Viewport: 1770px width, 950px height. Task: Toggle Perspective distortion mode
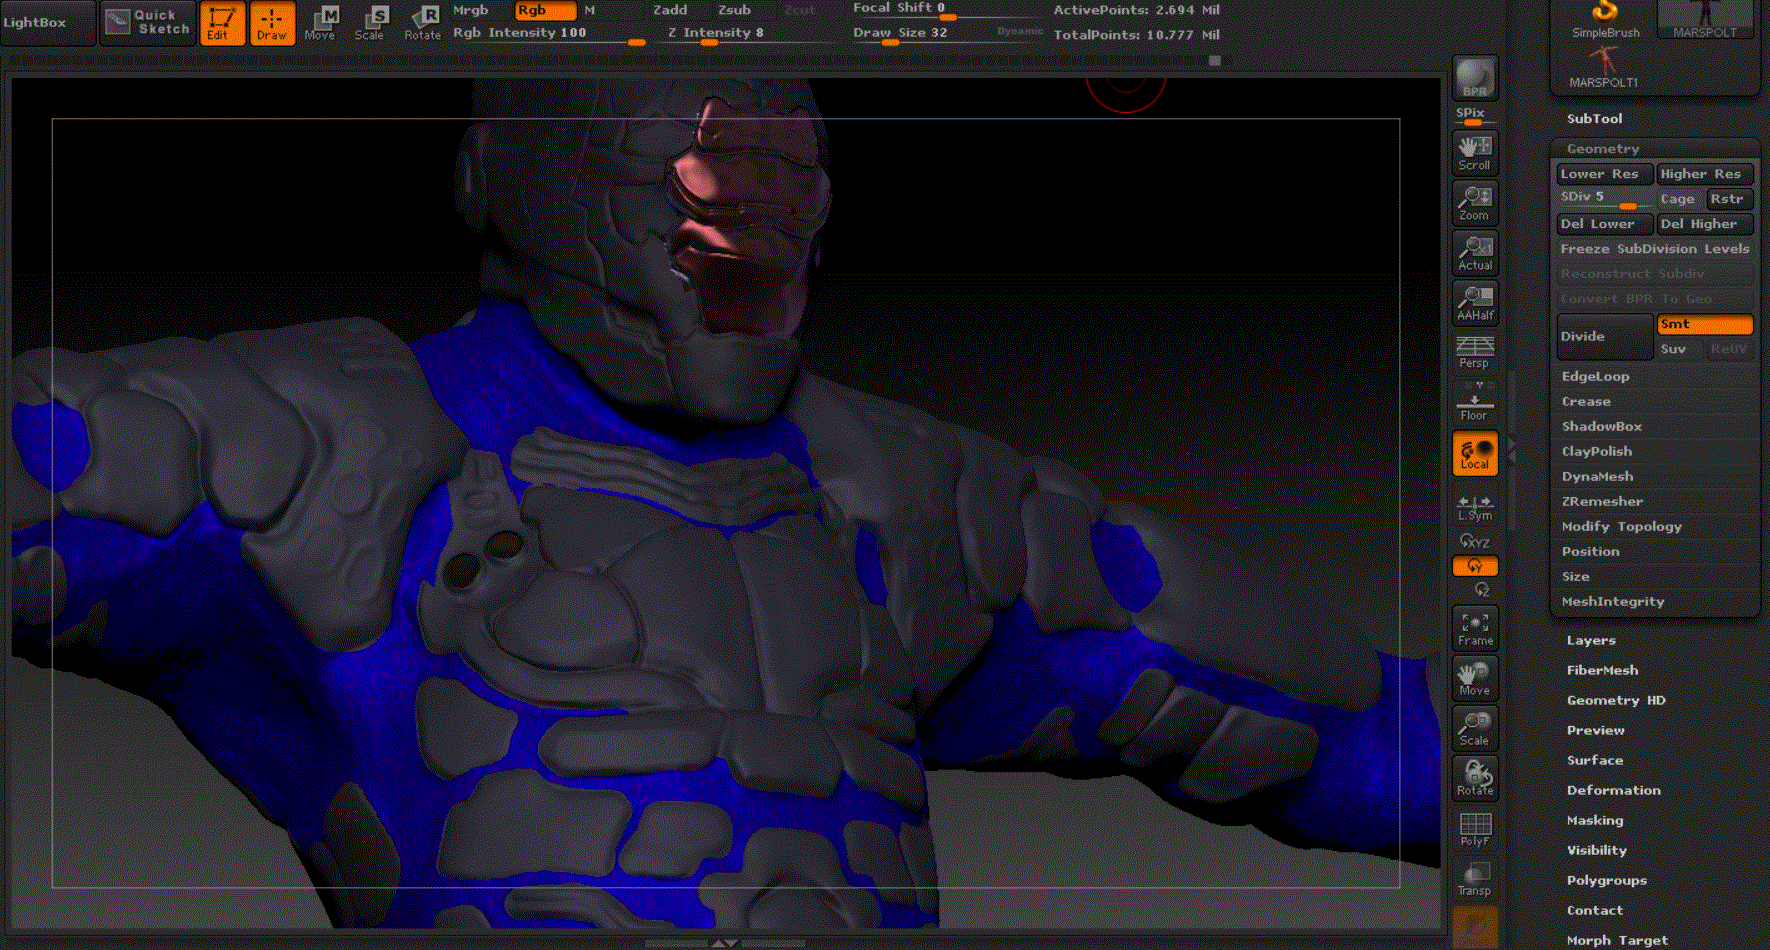(x=1474, y=352)
